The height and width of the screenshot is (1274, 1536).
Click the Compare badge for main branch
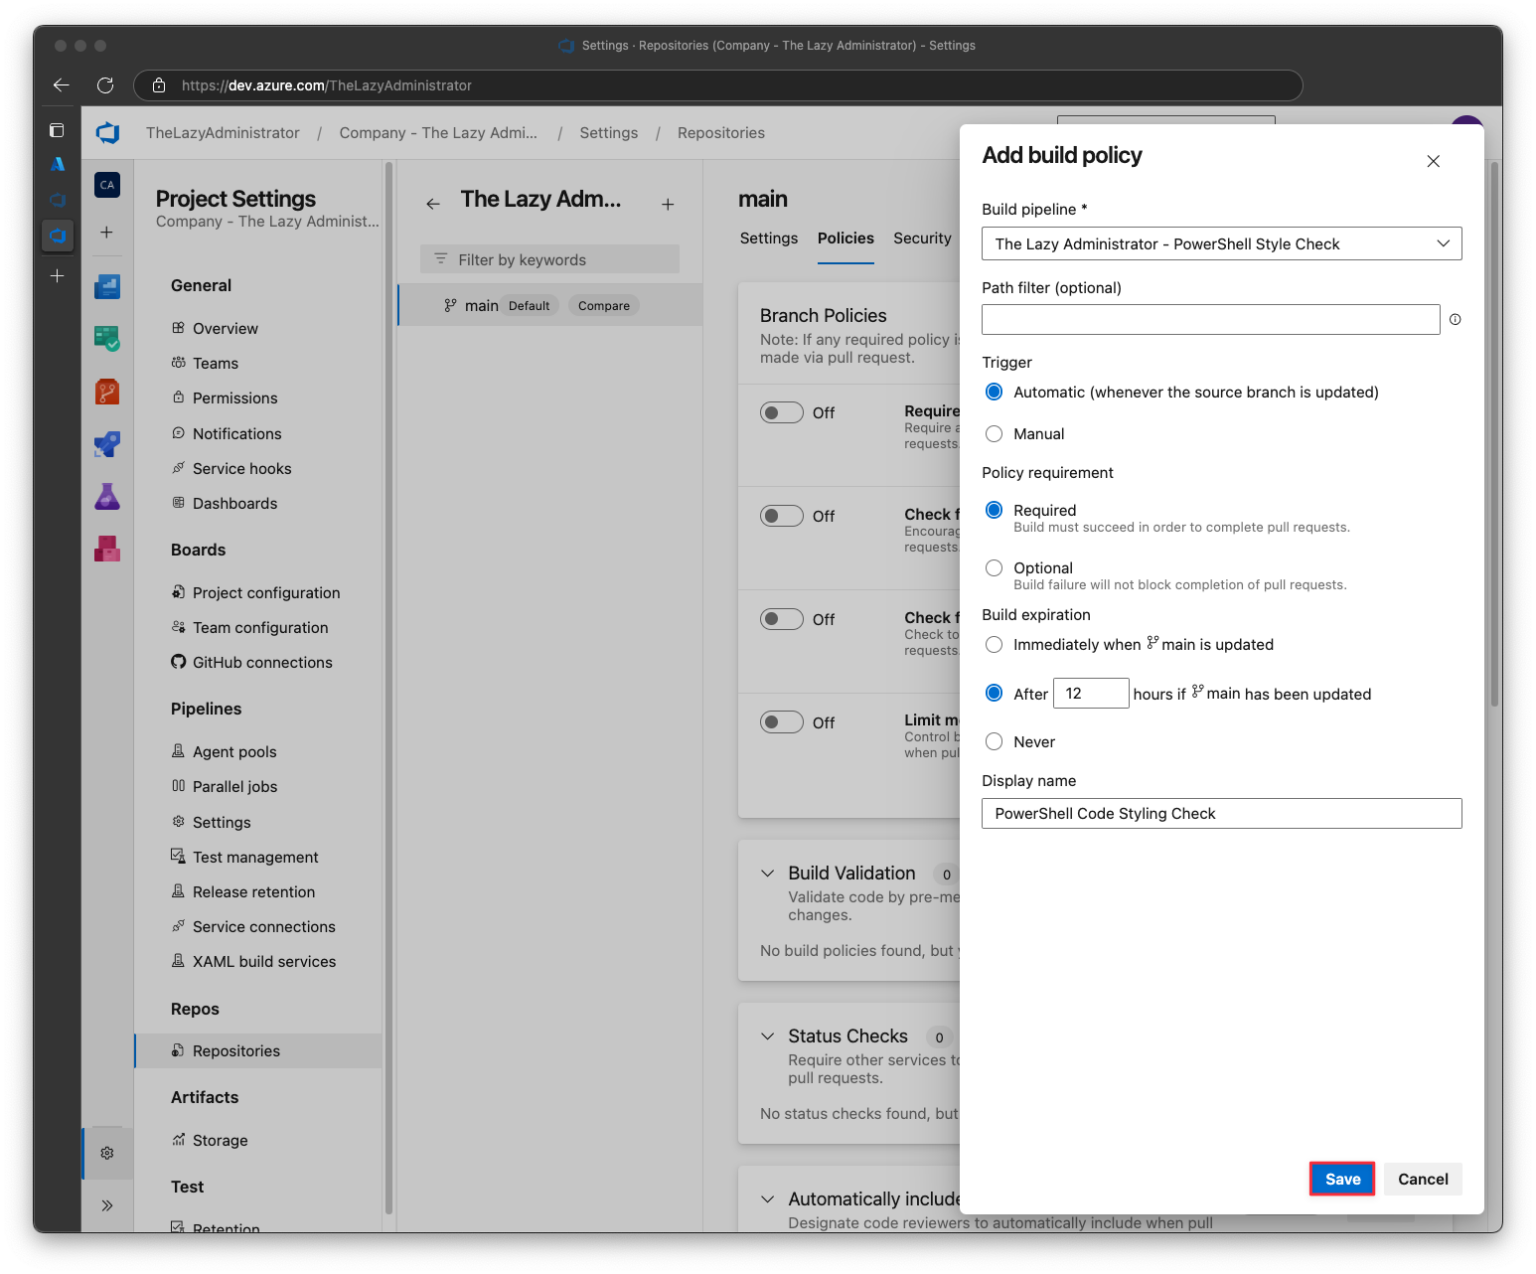tap(604, 306)
